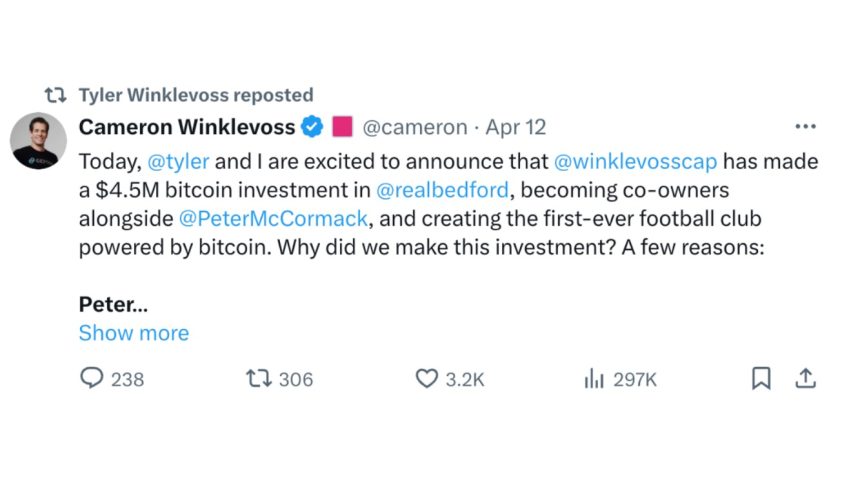The height and width of the screenshot is (478, 860).
Task: Click the Cameron Winklevoss display name
Action: tap(187, 127)
